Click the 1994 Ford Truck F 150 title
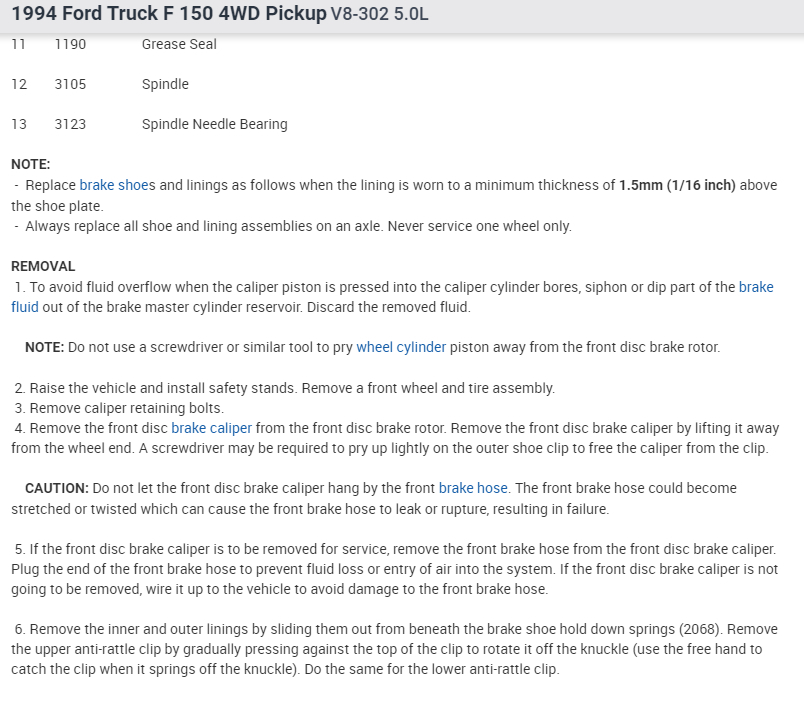Viewport: 804px width, 714px height. point(169,15)
